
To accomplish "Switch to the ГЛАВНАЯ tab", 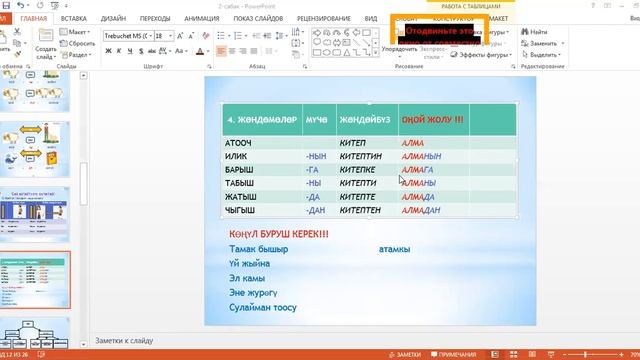I will (33, 18).
